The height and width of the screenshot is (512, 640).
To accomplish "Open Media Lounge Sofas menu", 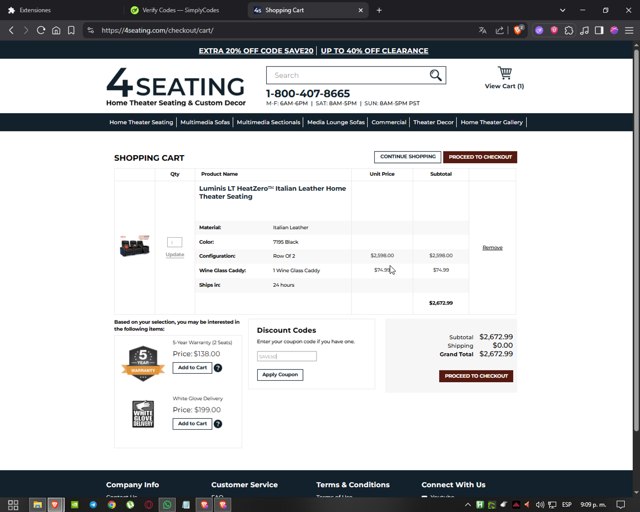I will [x=336, y=122].
